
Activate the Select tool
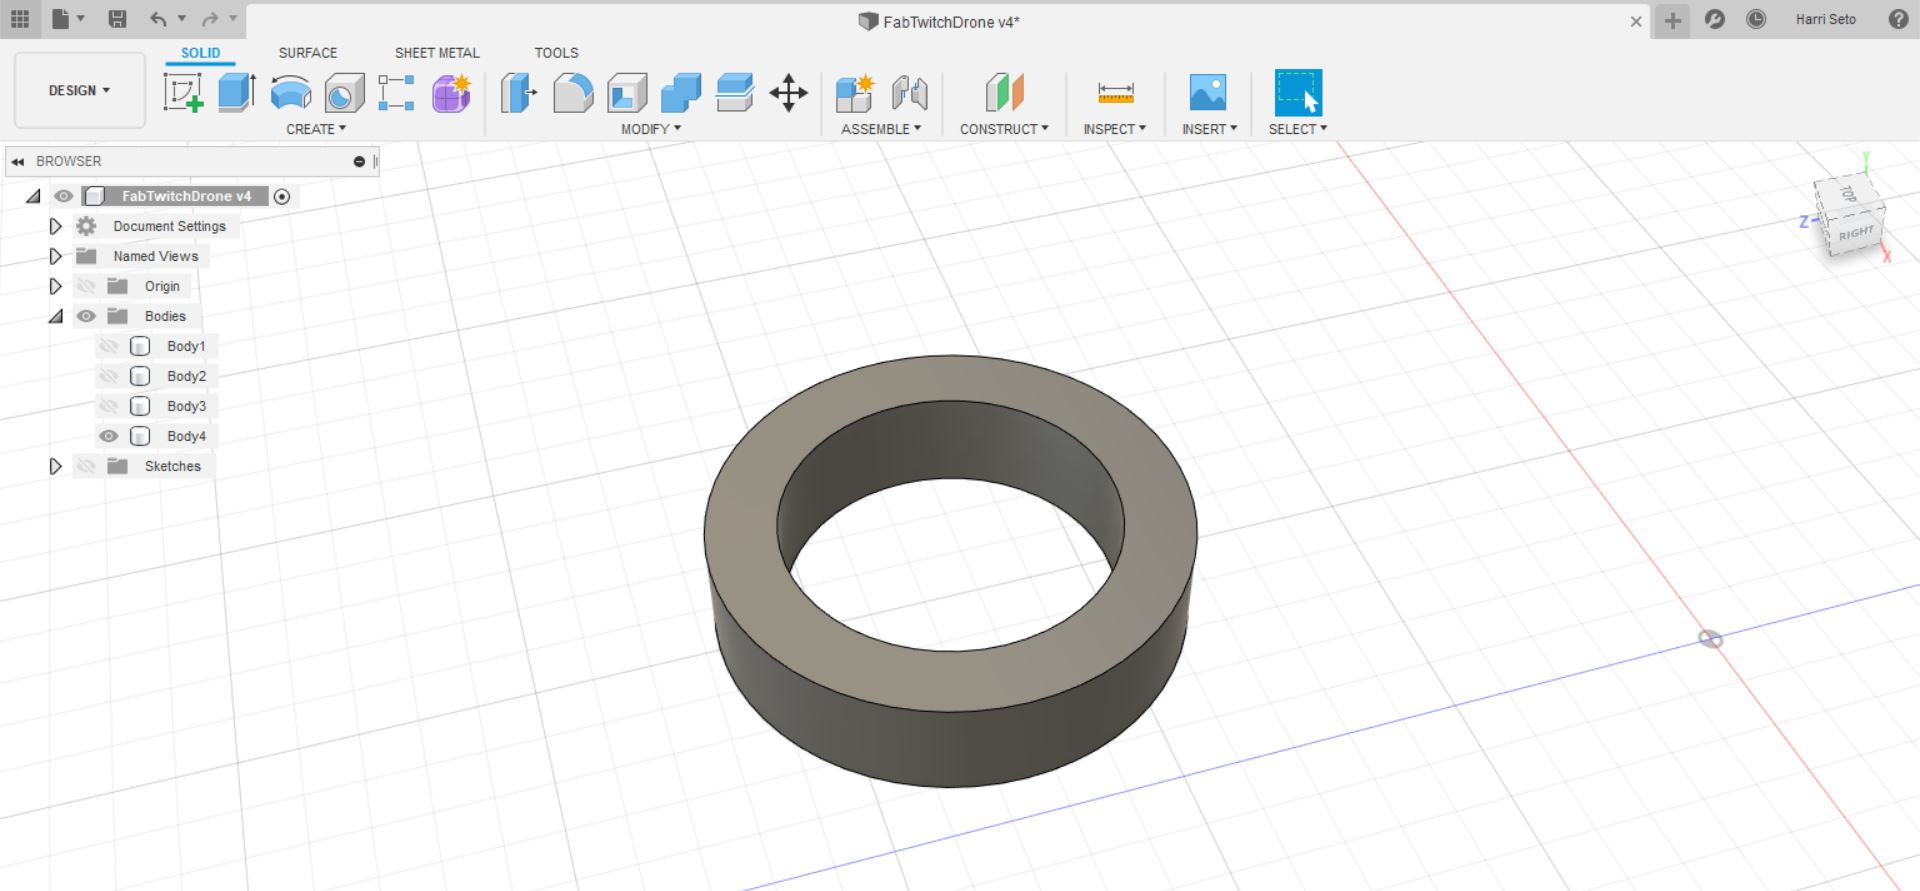point(1298,92)
